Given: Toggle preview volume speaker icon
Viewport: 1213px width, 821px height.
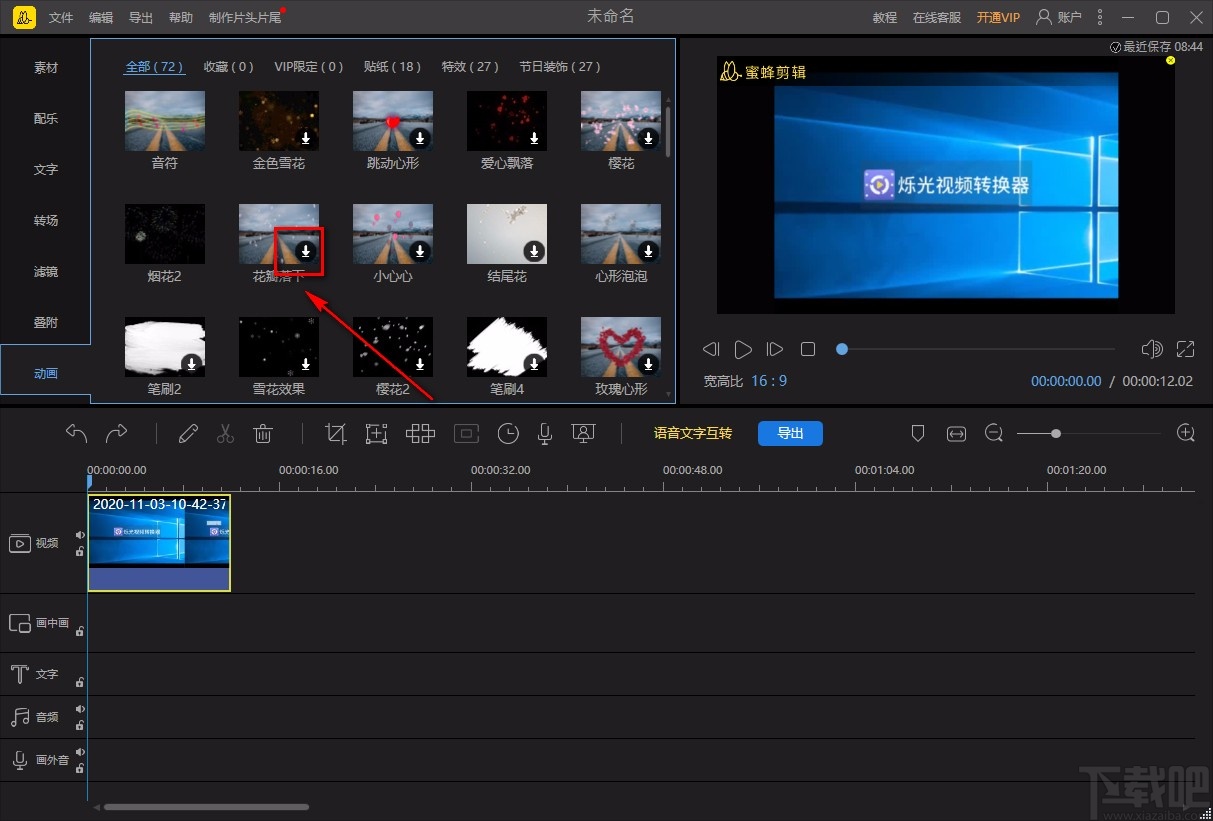Looking at the screenshot, I should coord(1152,349).
